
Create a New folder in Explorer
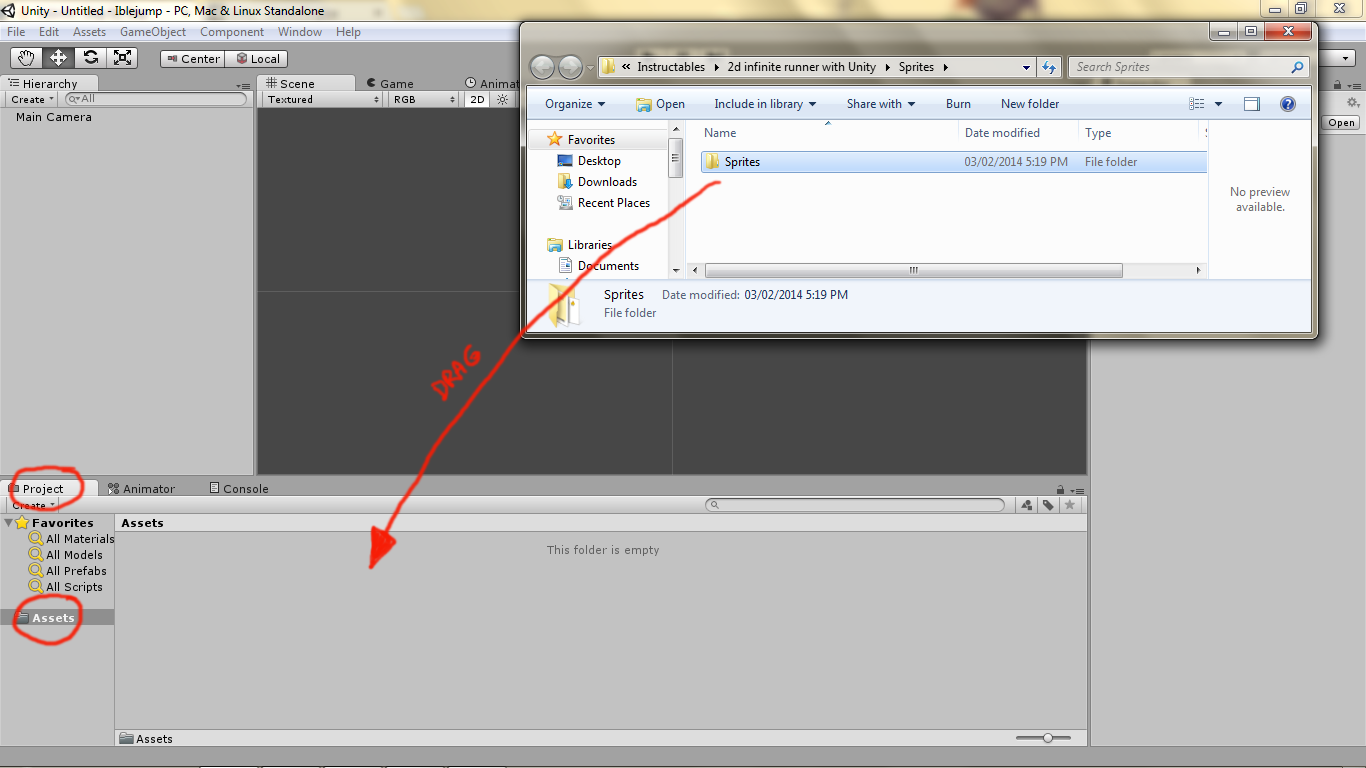click(1029, 103)
